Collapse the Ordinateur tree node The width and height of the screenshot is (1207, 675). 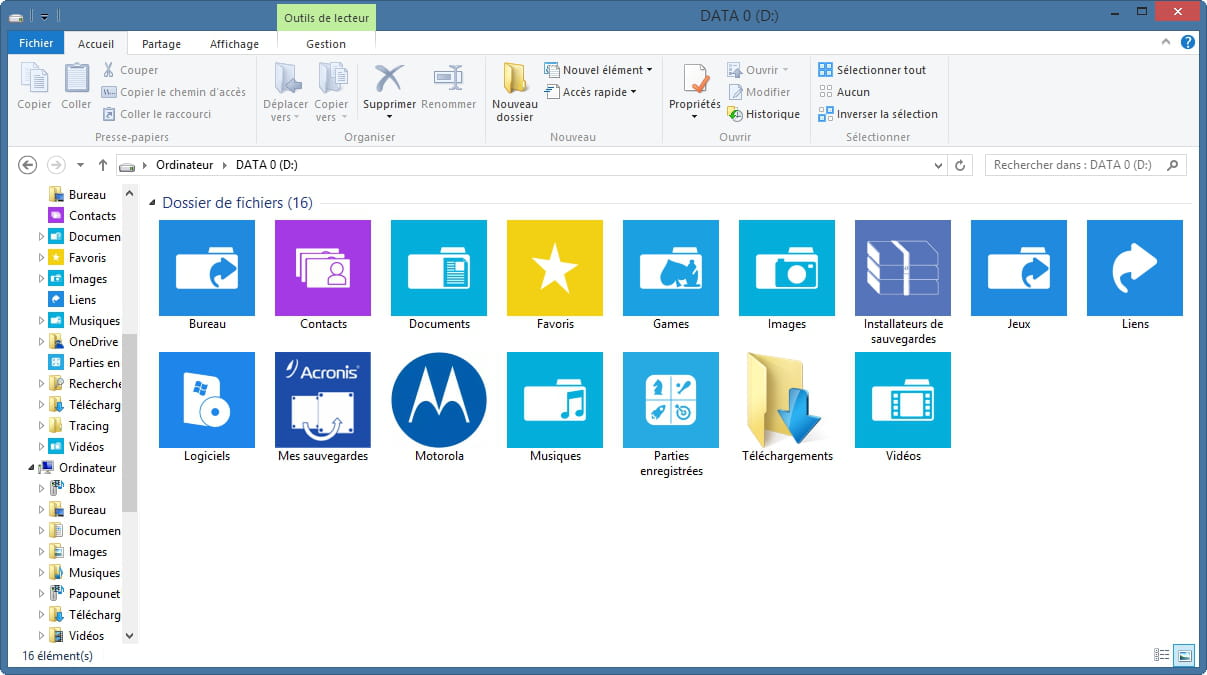pos(33,468)
